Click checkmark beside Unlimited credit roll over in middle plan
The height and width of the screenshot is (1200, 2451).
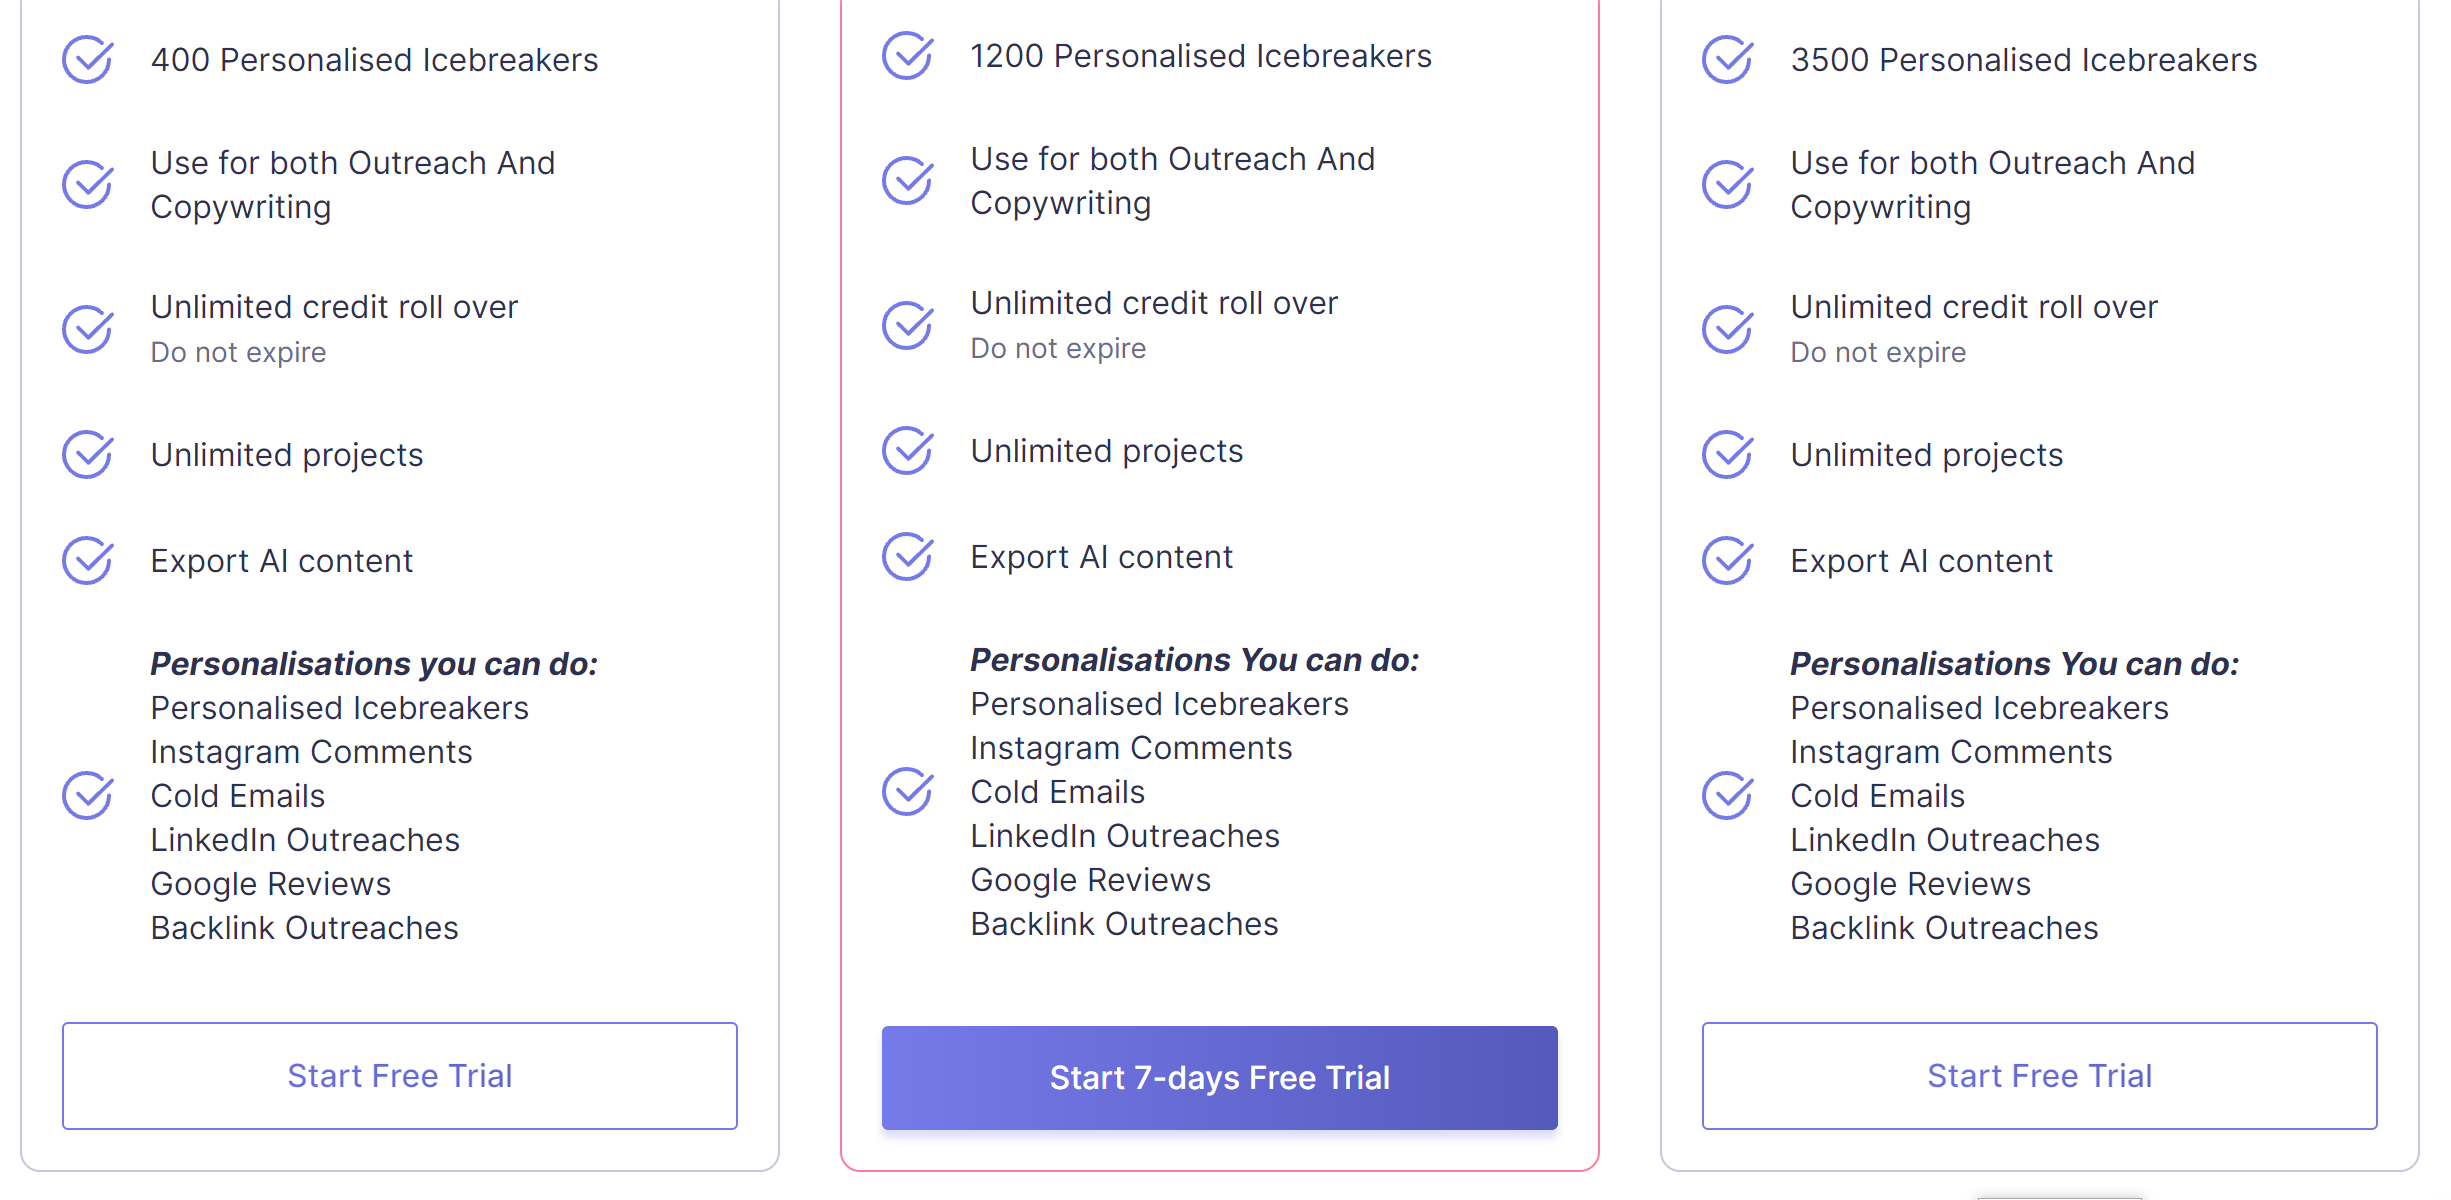point(908,325)
